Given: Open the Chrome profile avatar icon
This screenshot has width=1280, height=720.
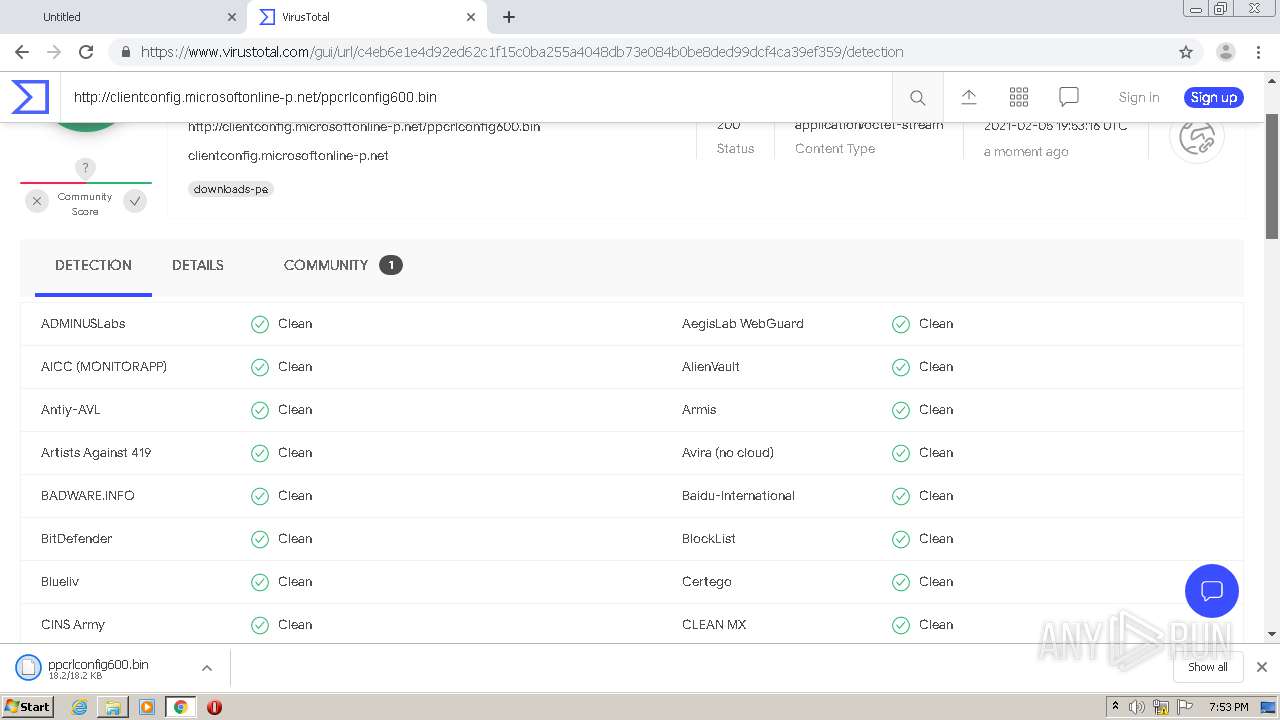Looking at the screenshot, I should pos(1226,52).
